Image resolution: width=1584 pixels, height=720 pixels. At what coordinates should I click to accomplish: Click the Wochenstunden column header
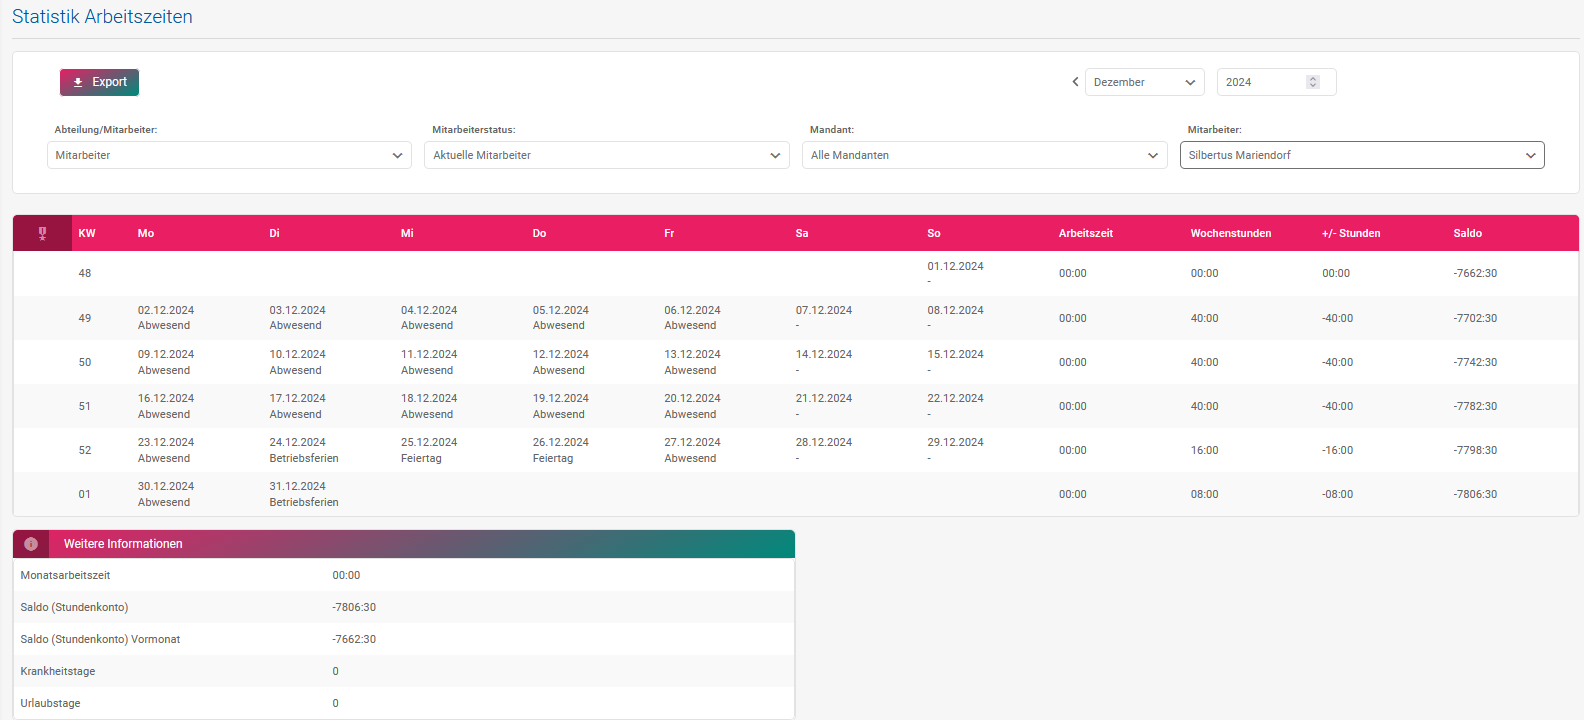pos(1231,233)
